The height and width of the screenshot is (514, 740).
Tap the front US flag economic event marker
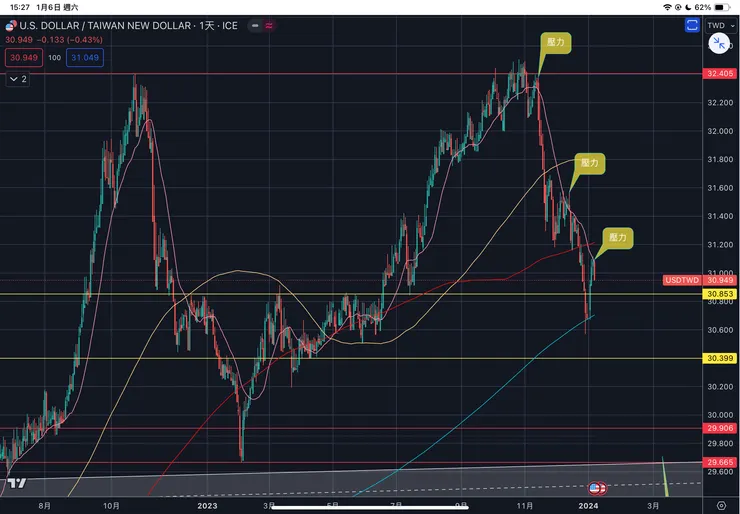tap(595, 489)
